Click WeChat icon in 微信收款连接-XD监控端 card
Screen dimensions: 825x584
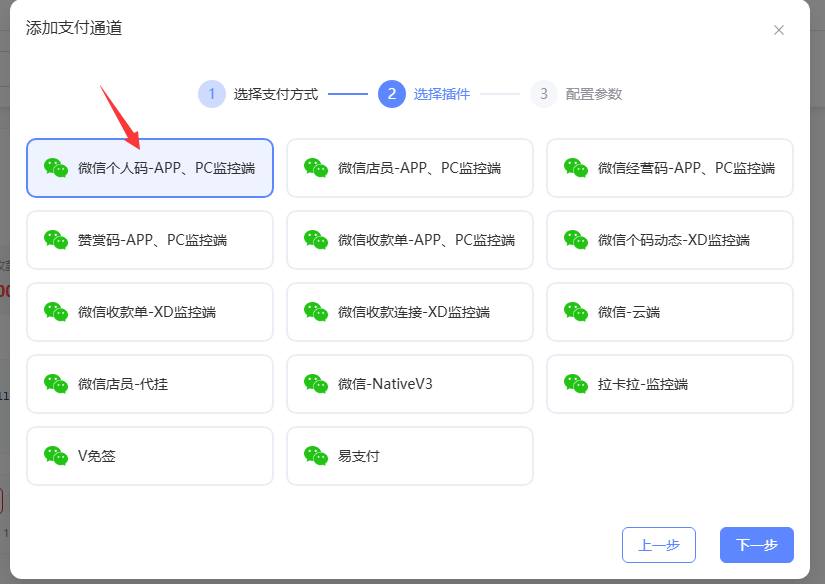316,312
